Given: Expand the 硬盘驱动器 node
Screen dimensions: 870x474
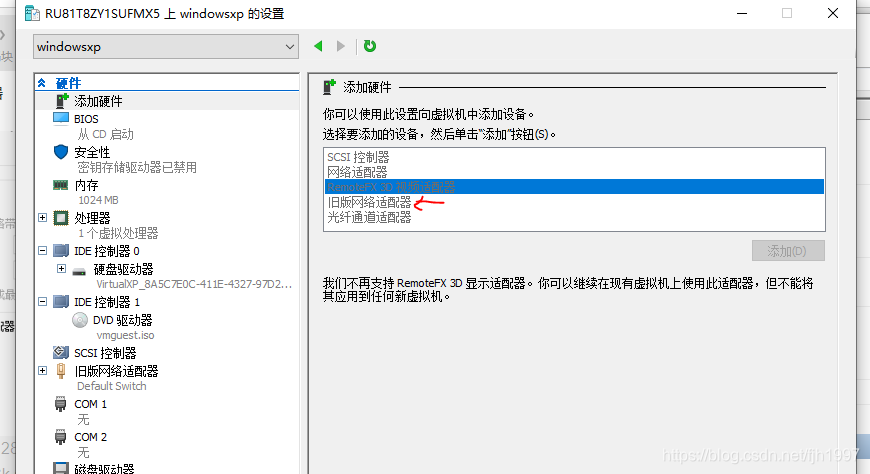Looking at the screenshot, I should tap(62, 269).
